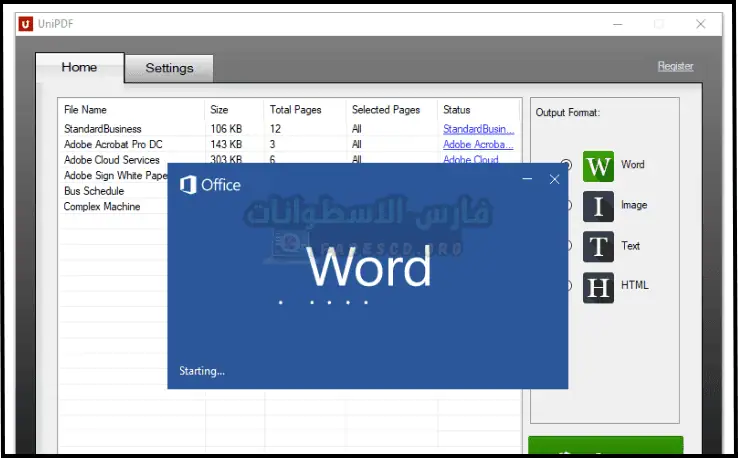Minimize the Word splash screen
738x458 pixels.
coord(527,180)
